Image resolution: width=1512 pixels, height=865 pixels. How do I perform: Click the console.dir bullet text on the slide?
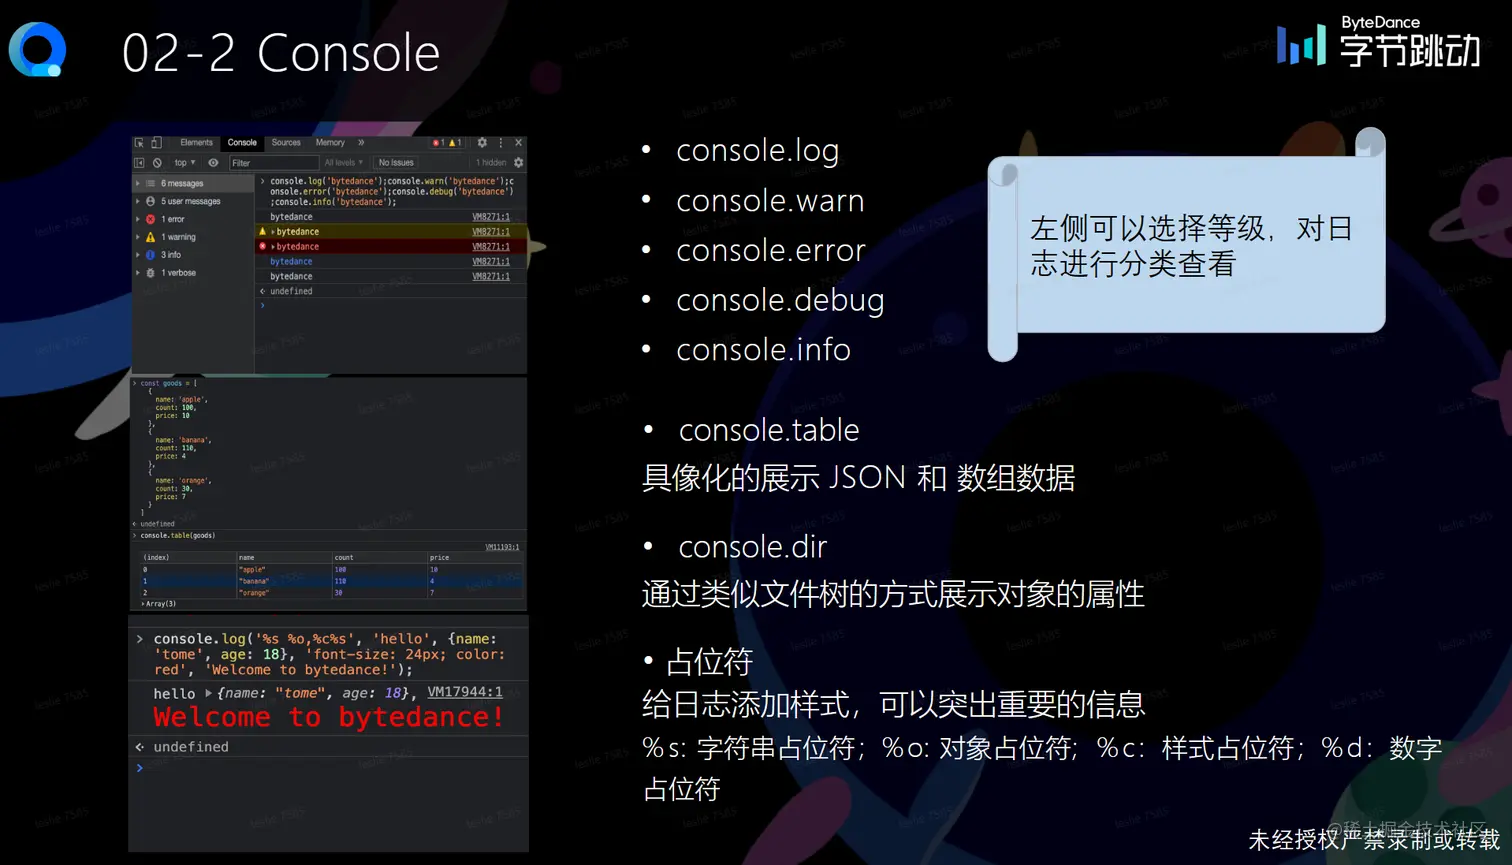click(753, 547)
